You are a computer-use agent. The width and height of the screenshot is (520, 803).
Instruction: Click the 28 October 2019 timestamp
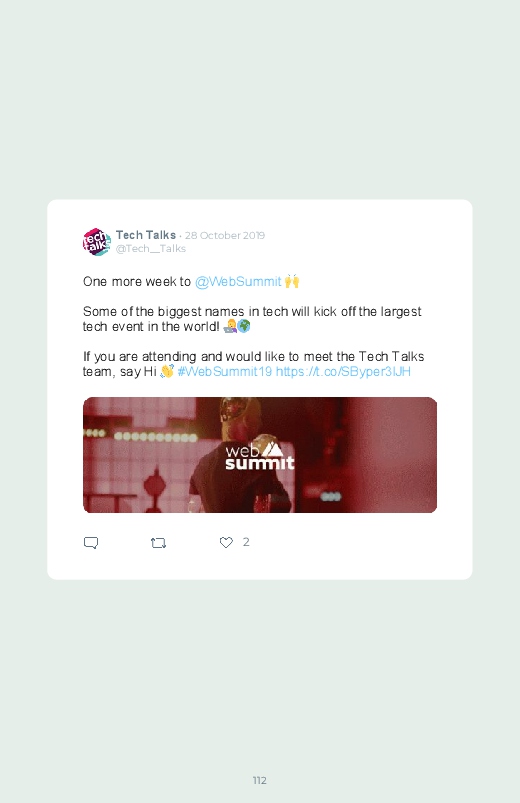(x=225, y=236)
